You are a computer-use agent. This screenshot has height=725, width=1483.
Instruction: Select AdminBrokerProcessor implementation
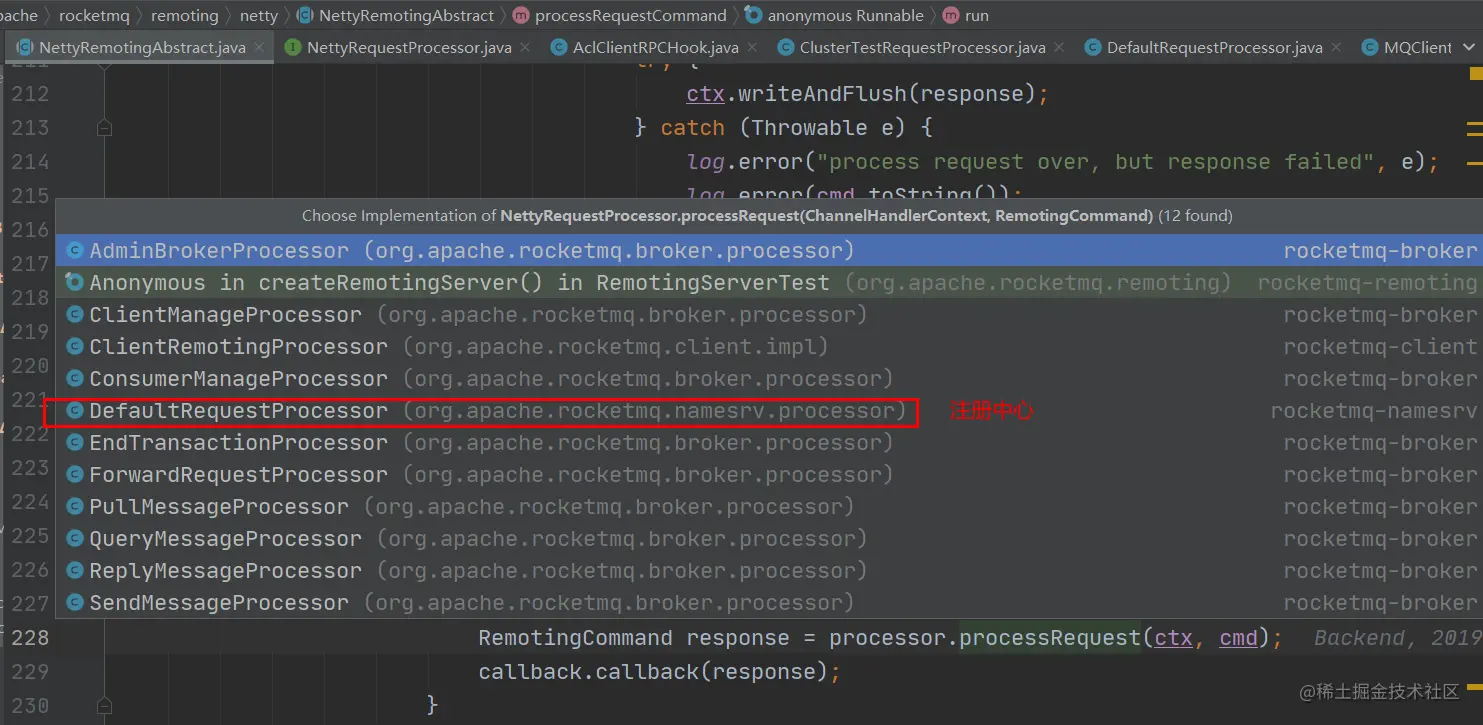[x=769, y=250]
